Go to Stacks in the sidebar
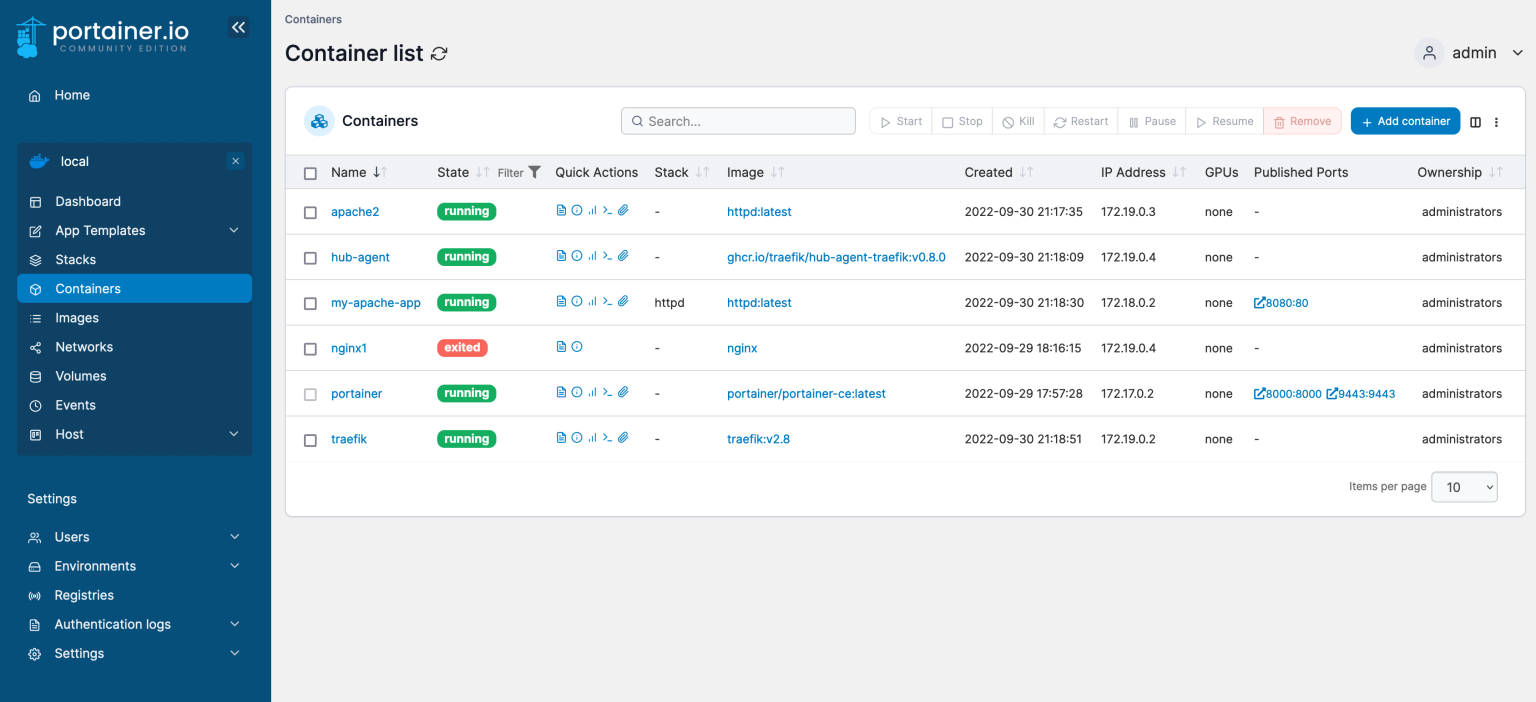This screenshot has width=1536, height=702. click(75, 259)
